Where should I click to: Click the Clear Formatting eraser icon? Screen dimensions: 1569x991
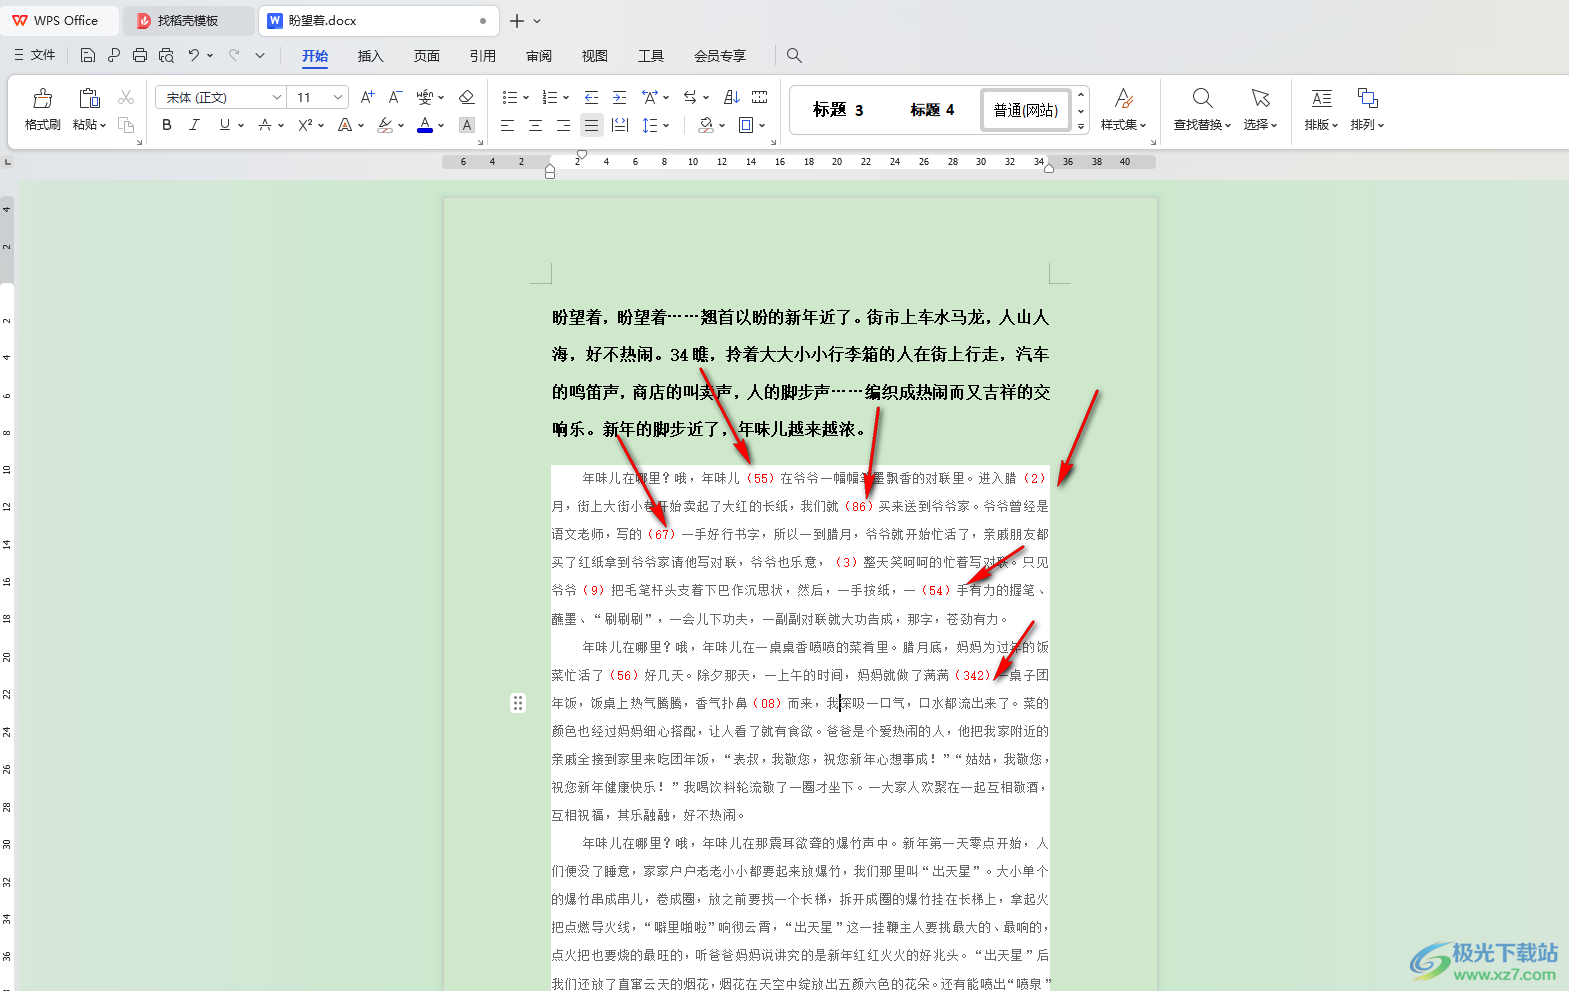(x=466, y=97)
